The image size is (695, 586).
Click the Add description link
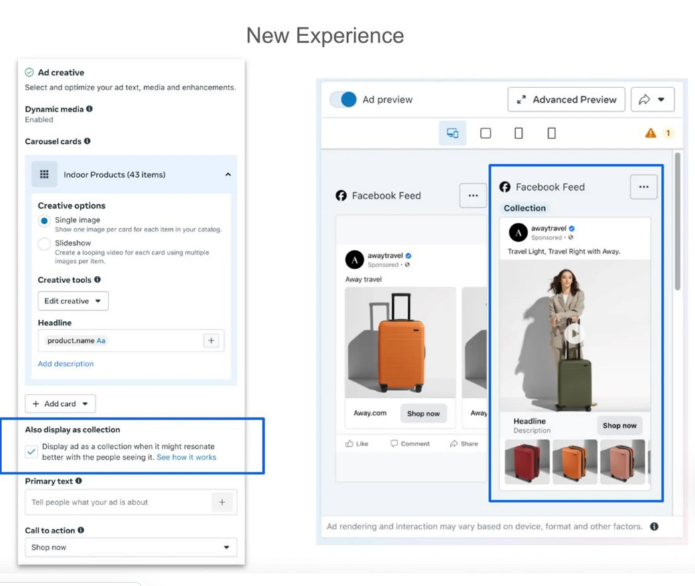click(66, 363)
